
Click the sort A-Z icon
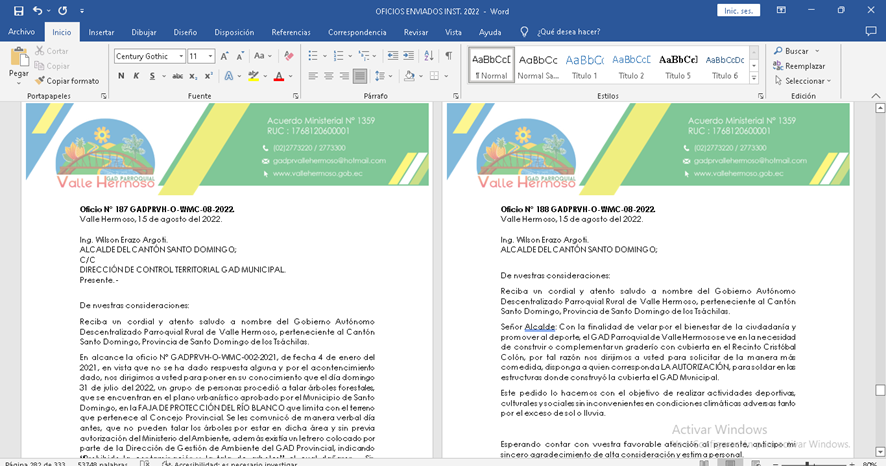click(430, 56)
